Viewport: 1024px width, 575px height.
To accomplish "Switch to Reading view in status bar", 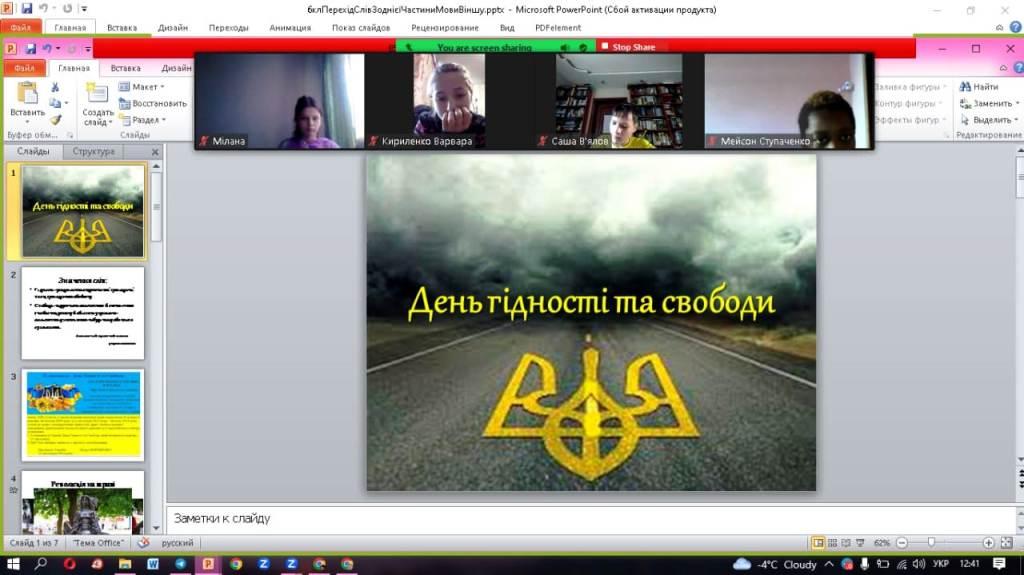I will (846, 543).
